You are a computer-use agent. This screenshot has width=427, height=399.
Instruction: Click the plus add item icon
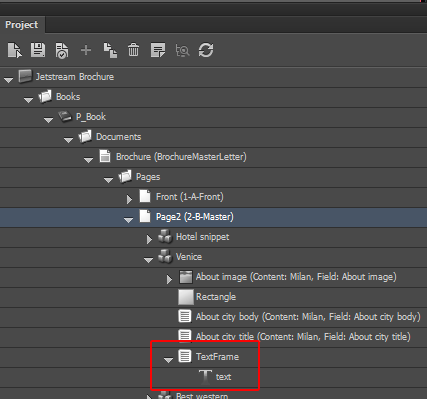click(x=86, y=50)
